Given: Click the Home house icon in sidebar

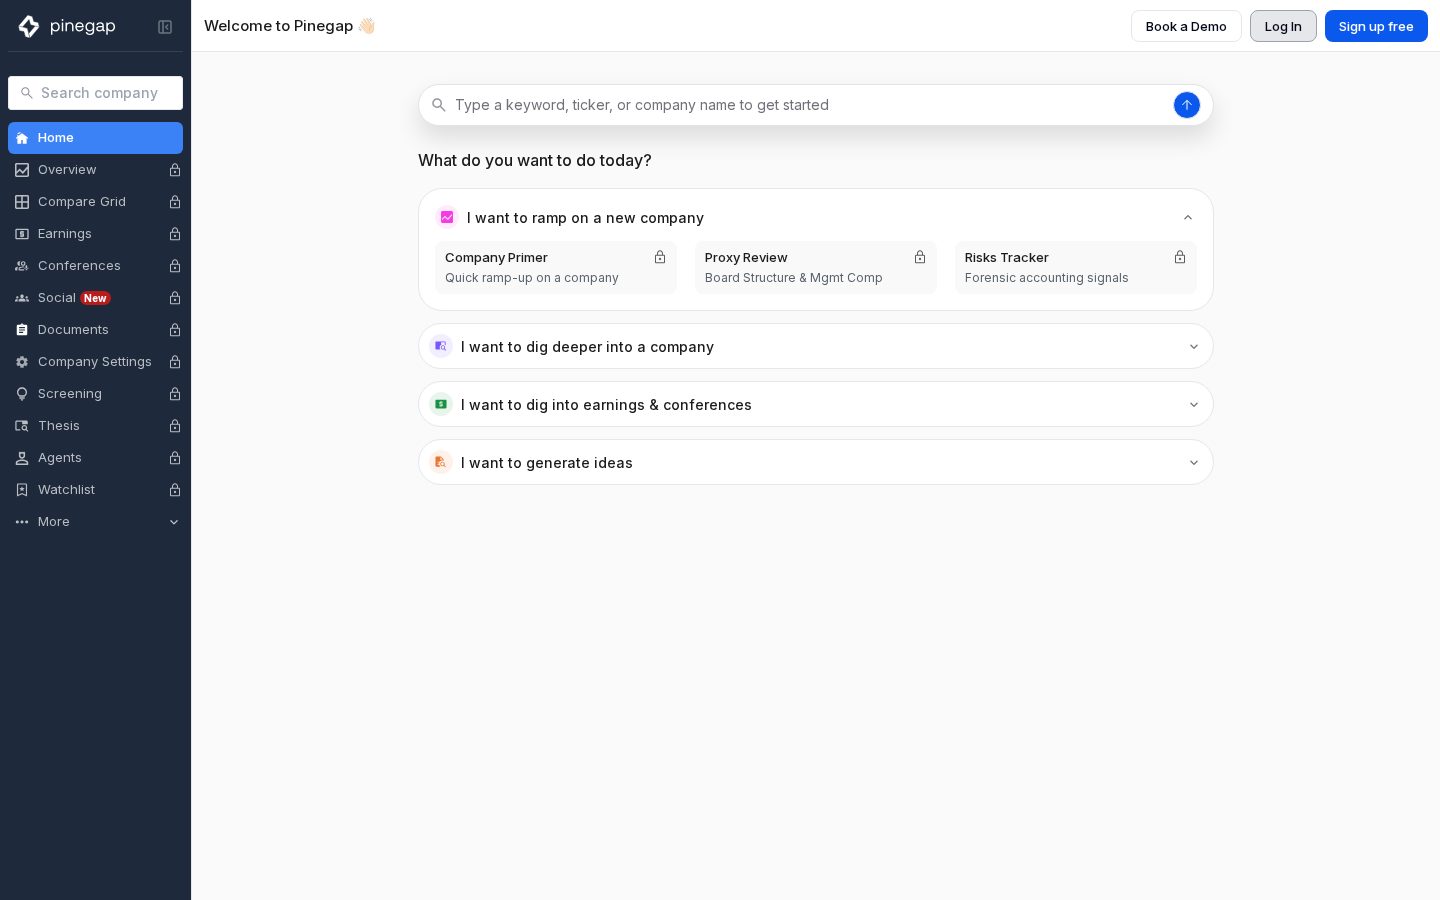Looking at the screenshot, I should 22,138.
